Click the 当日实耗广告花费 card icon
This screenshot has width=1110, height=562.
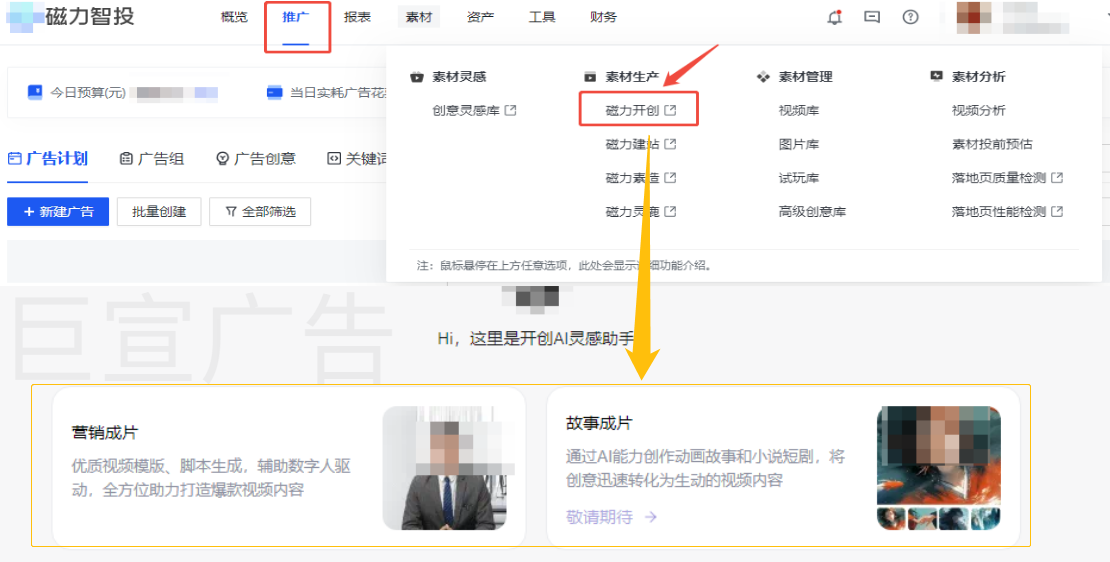(x=275, y=92)
